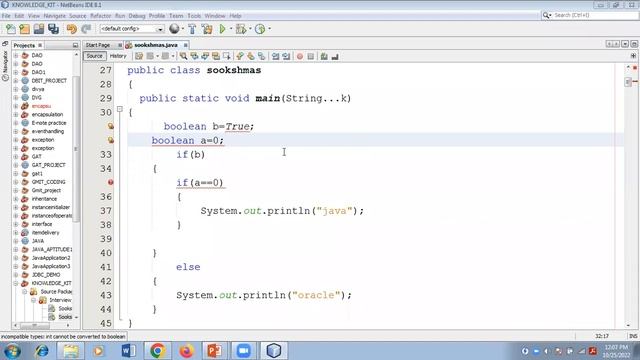This screenshot has height=360, width=640.
Task: Open the Navigate menu
Action: (x=54, y=16)
